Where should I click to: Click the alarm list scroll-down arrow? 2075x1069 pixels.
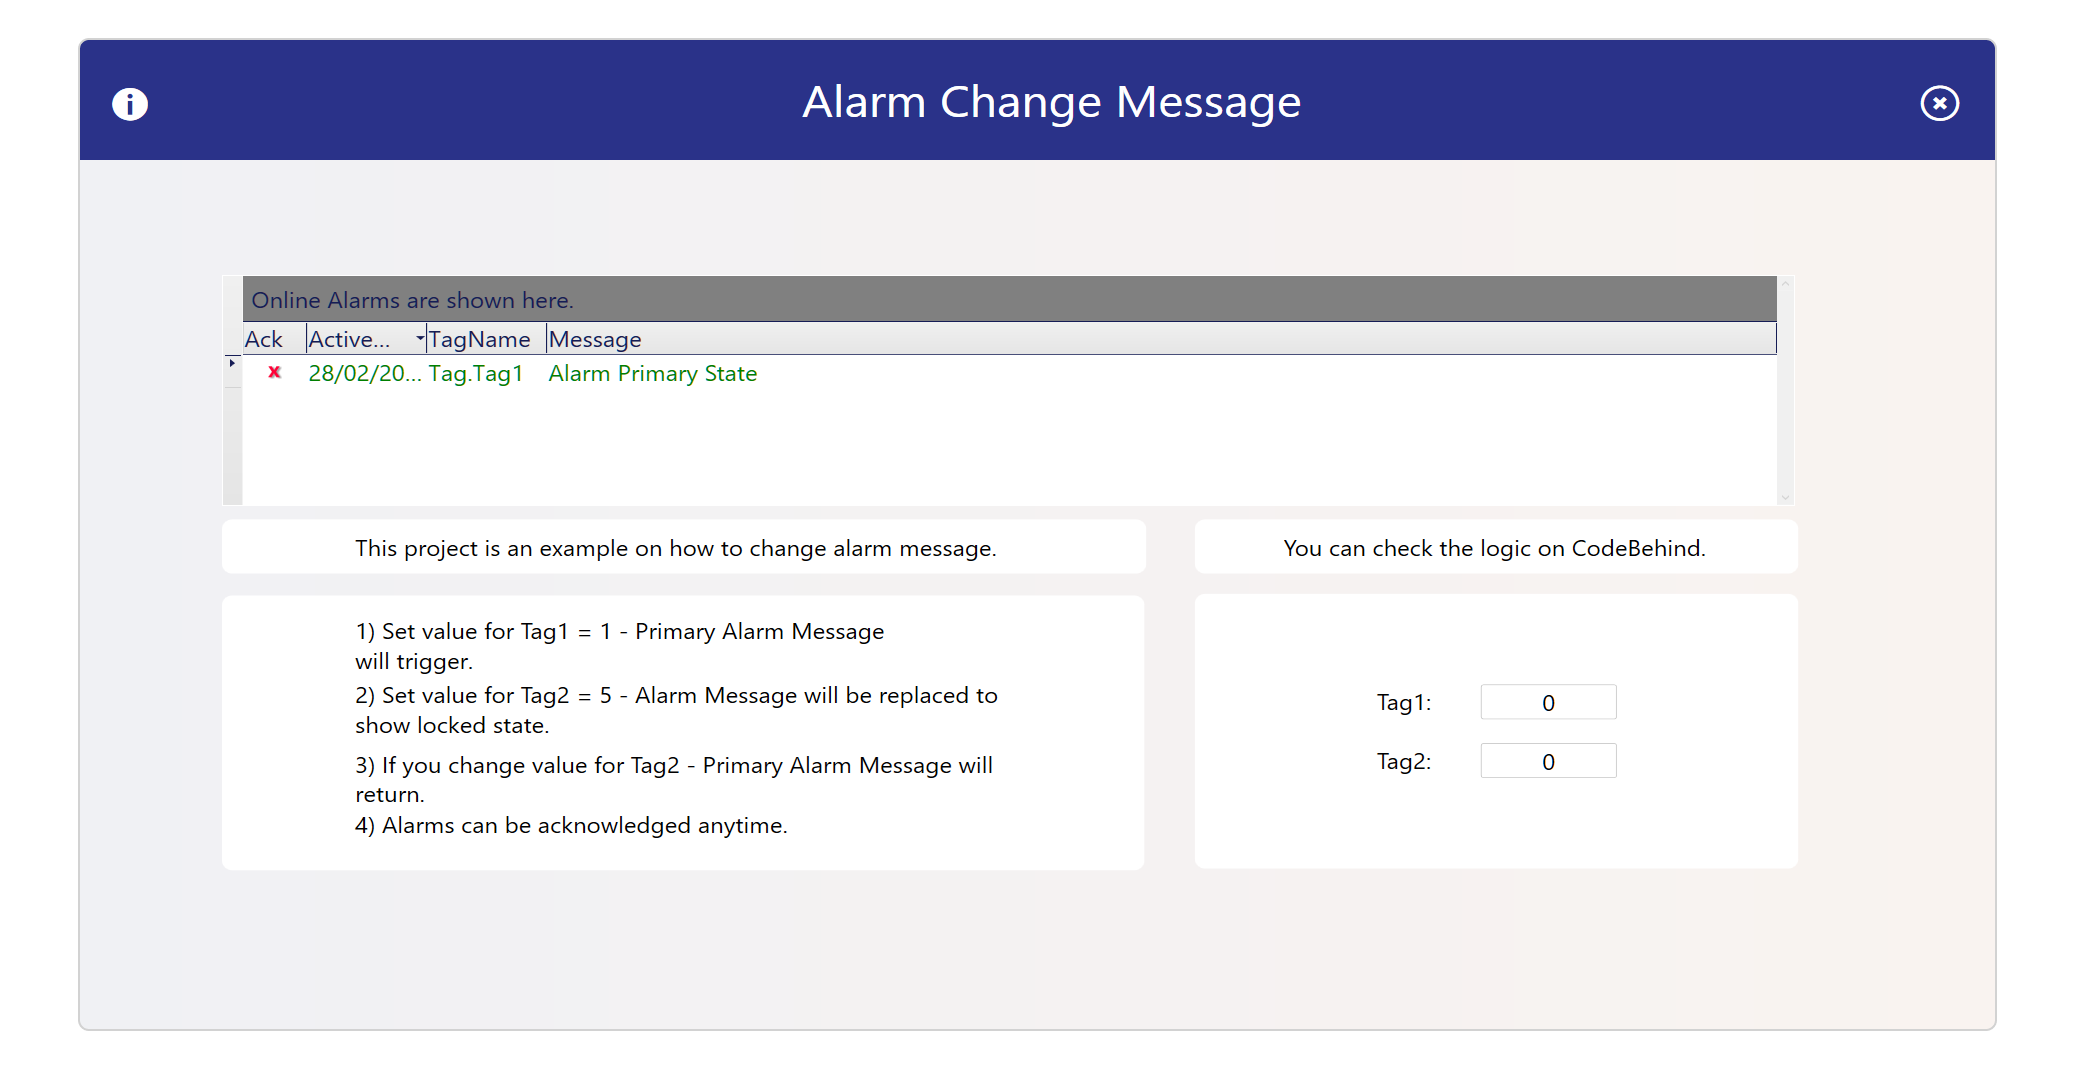click(x=1785, y=497)
